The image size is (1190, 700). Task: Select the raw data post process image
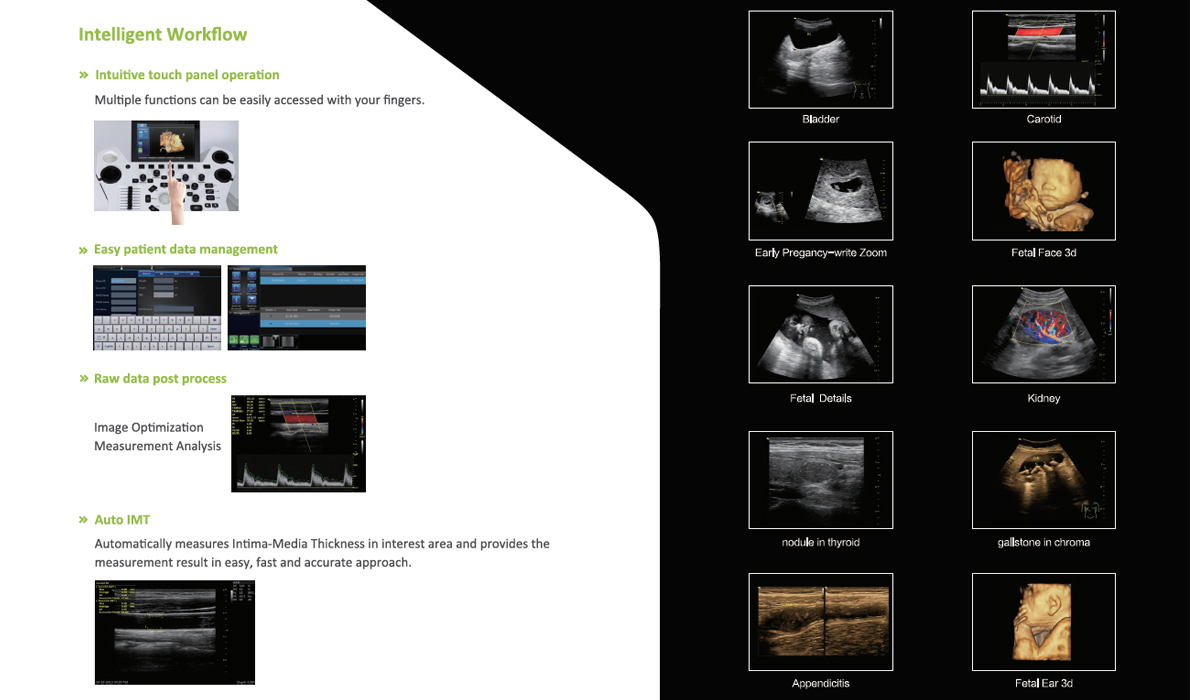(x=298, y=443)
